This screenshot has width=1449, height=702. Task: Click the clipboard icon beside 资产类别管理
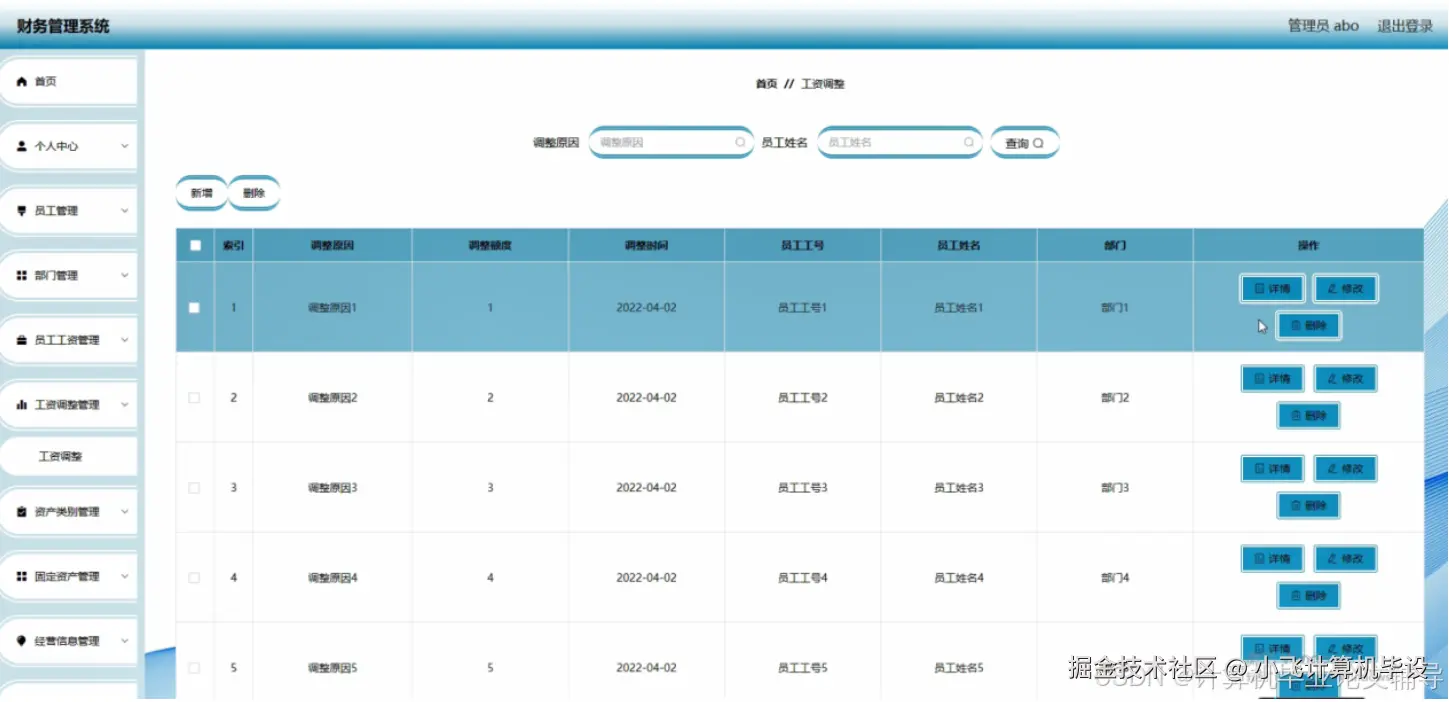pos(22,512)
